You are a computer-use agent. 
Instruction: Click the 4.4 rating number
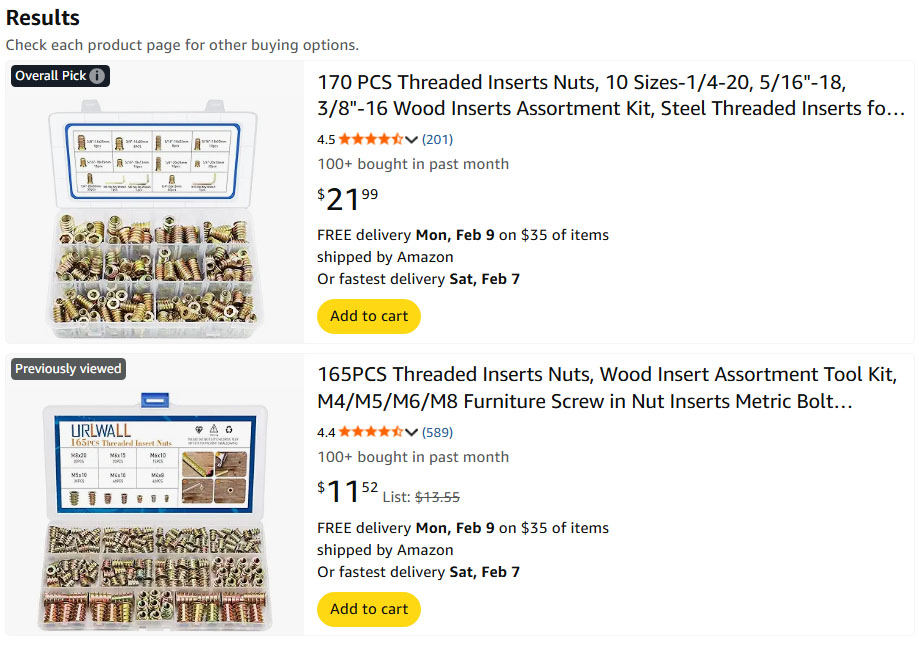[326, 432]
